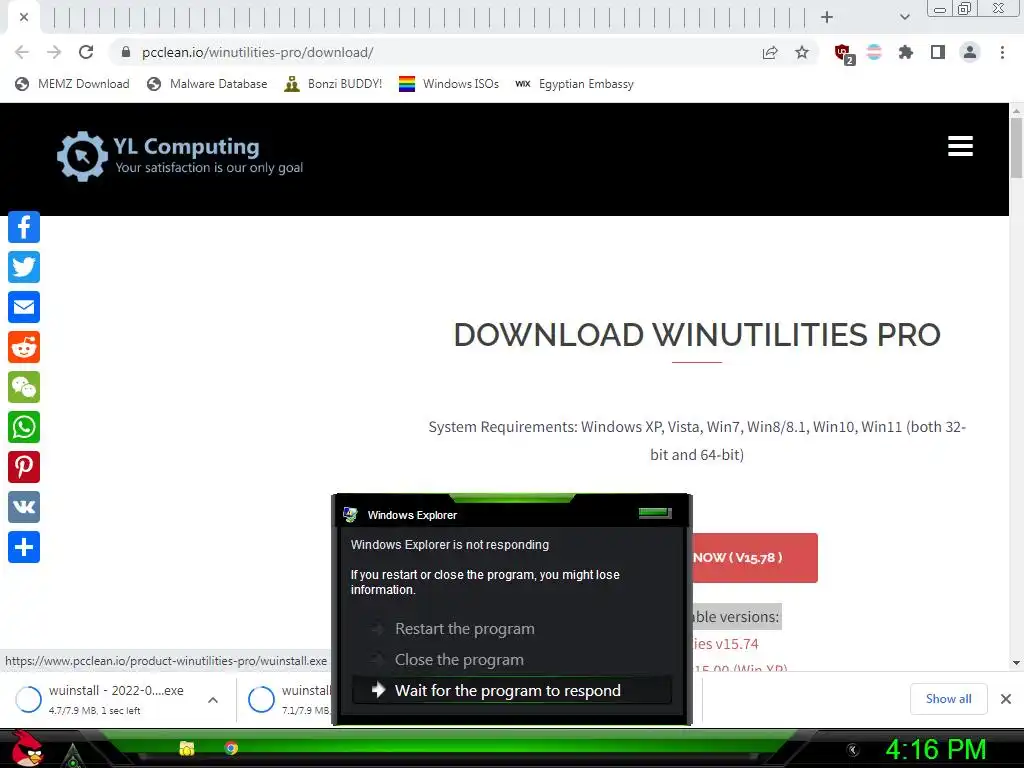The image size is (1024, 768).
Task: Open file explorer from taskbar
Action: 187,748
